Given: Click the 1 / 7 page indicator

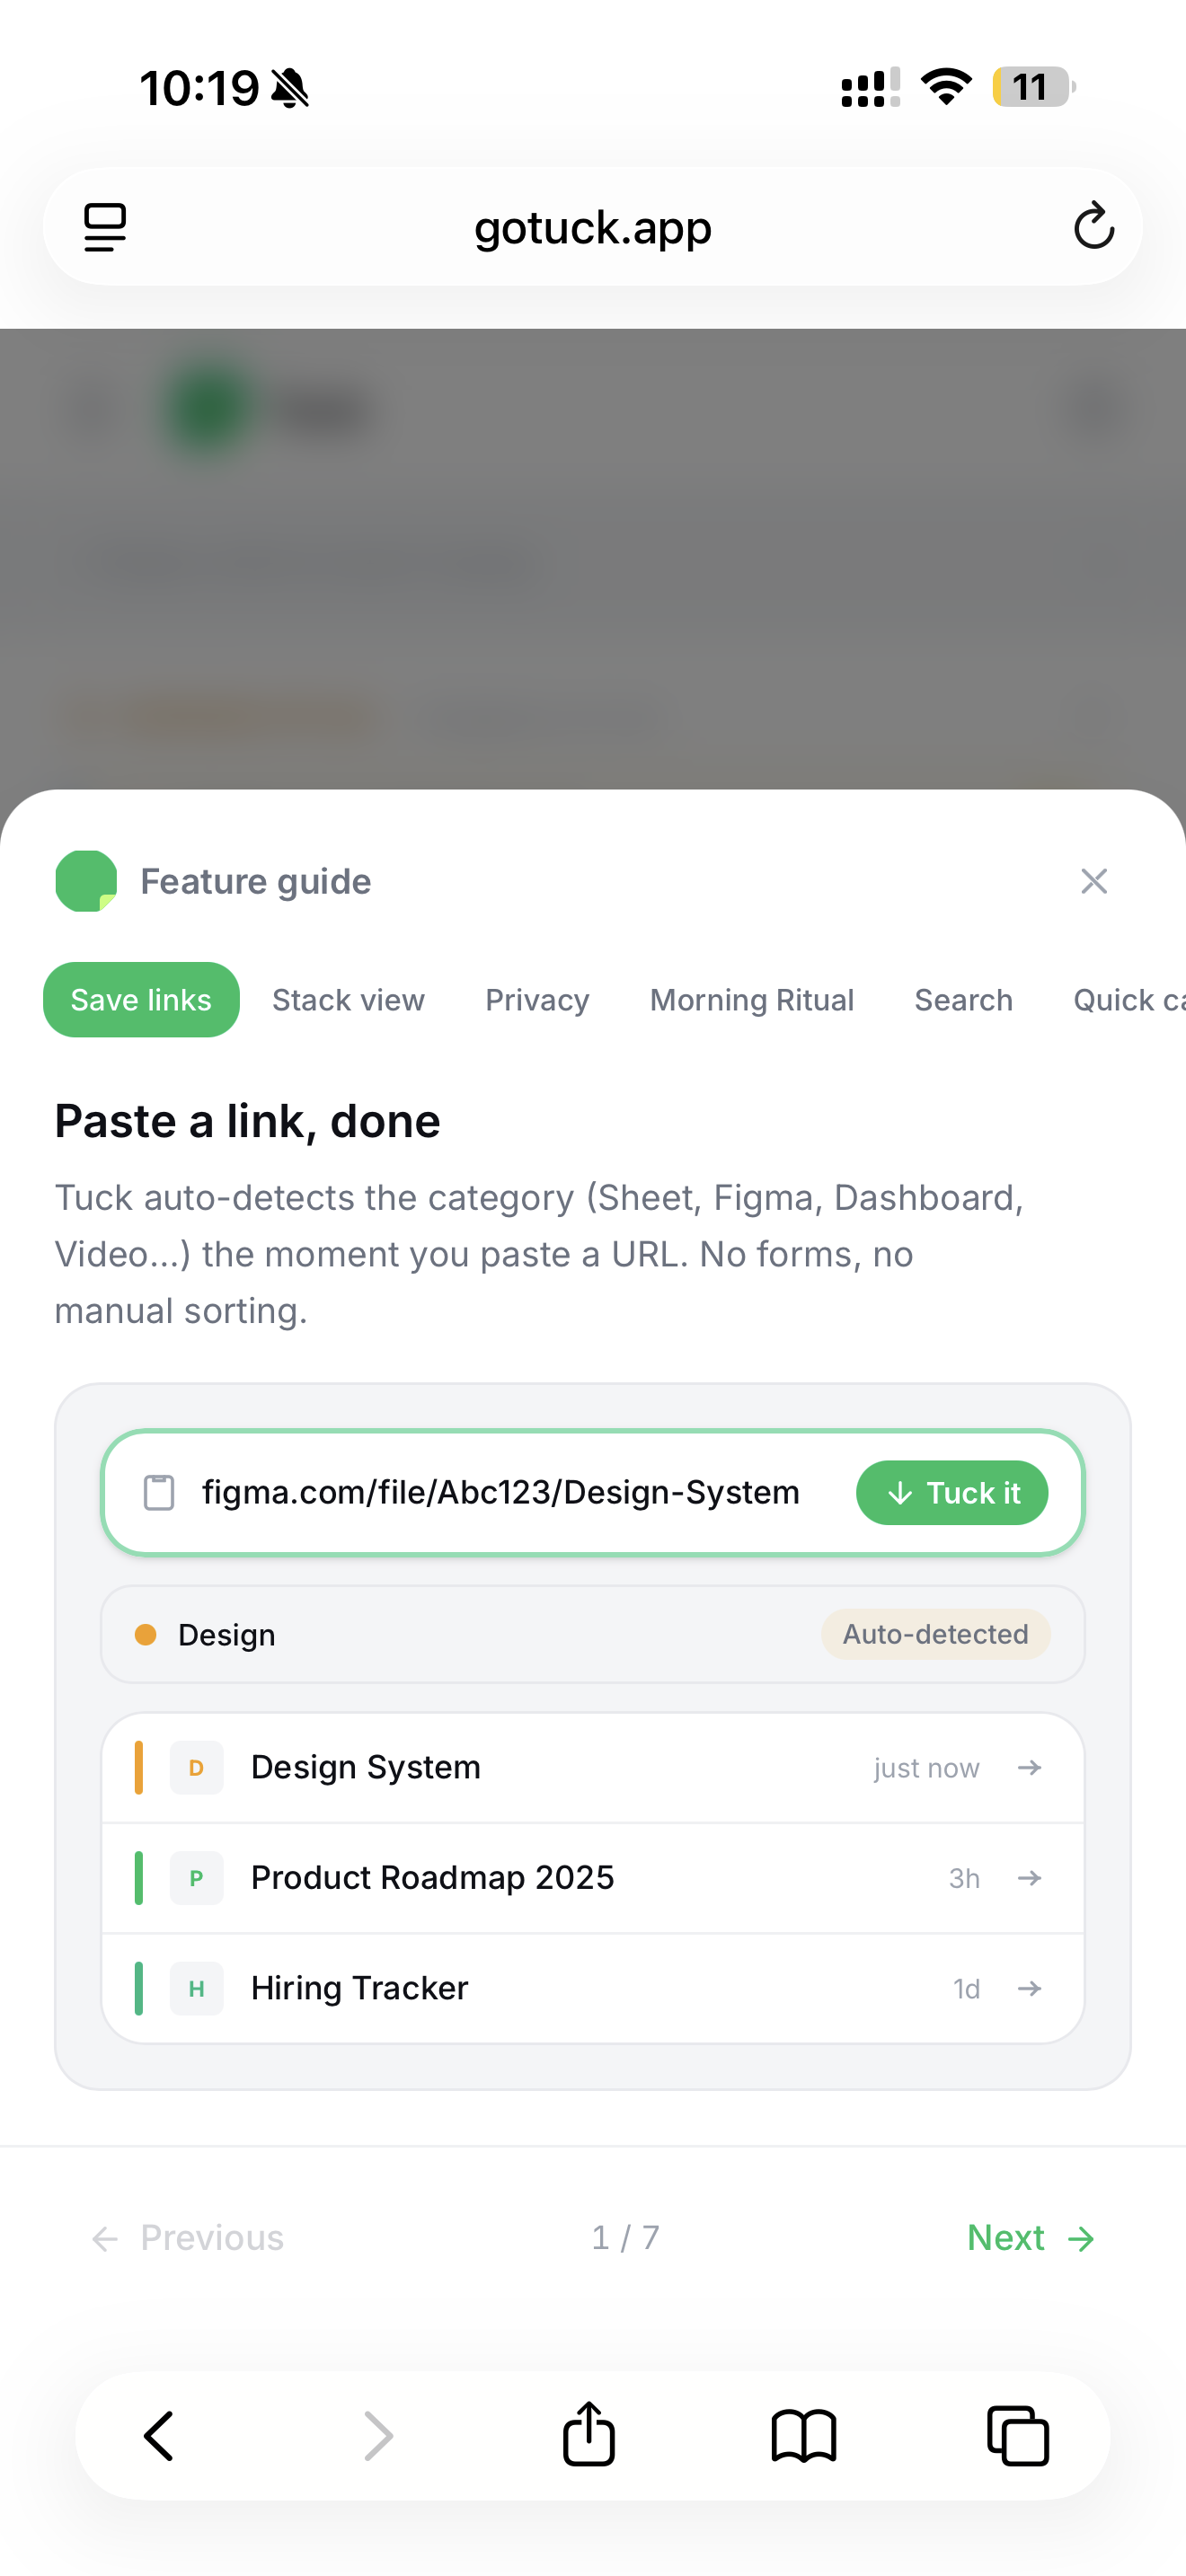Looking at the screenshot, I should [x=625, y=2238].
